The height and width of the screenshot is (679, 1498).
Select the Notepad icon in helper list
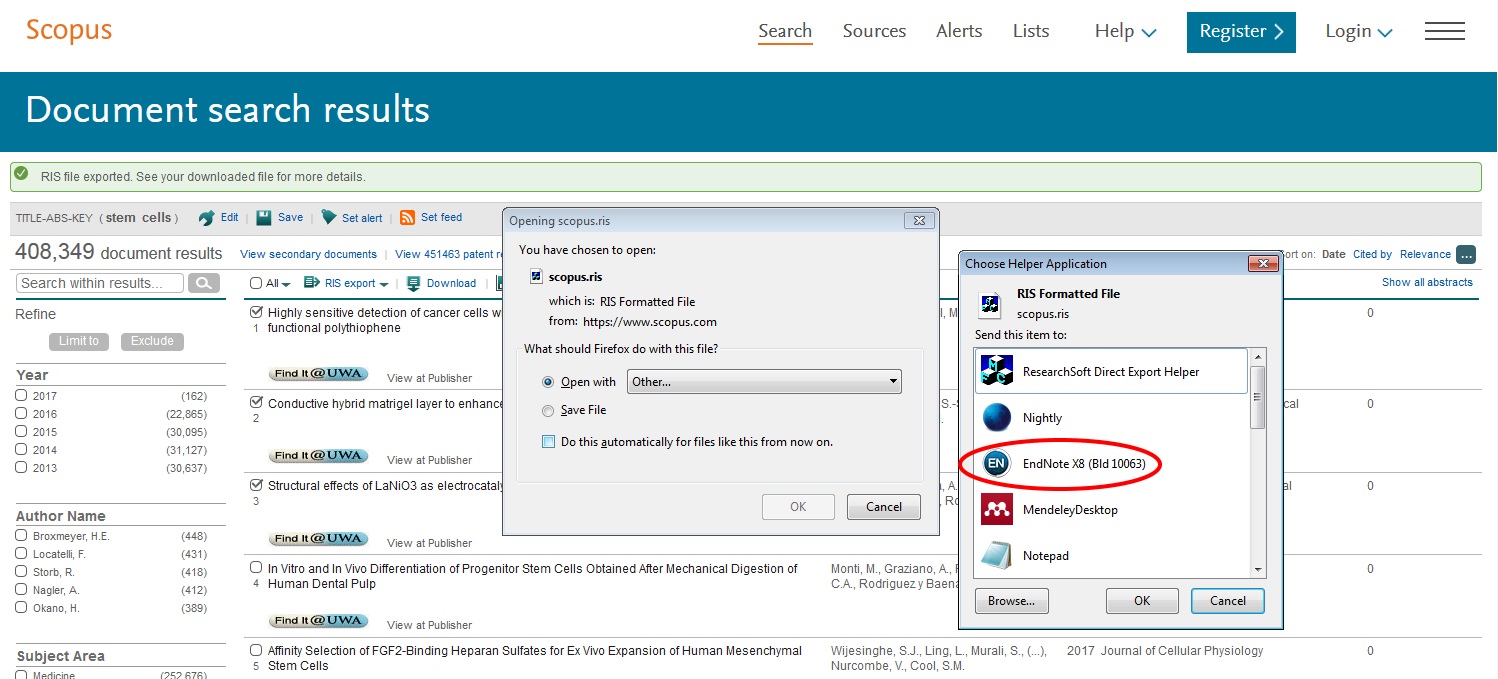point(997,555)
